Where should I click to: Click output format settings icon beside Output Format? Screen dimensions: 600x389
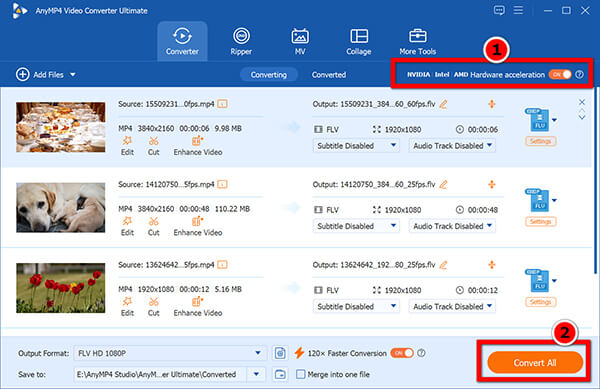[280, 353]
